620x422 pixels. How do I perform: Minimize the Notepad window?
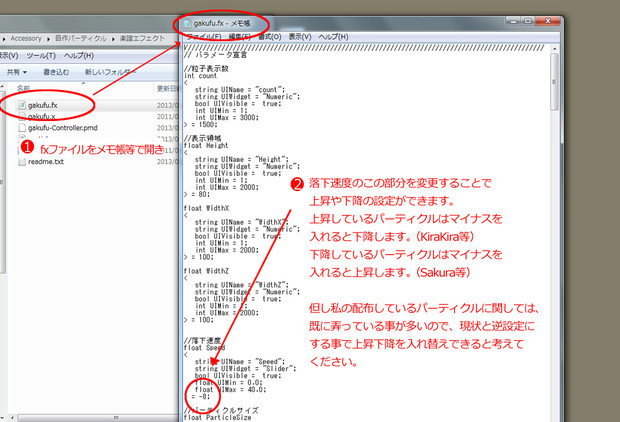(x=513, y=21)
